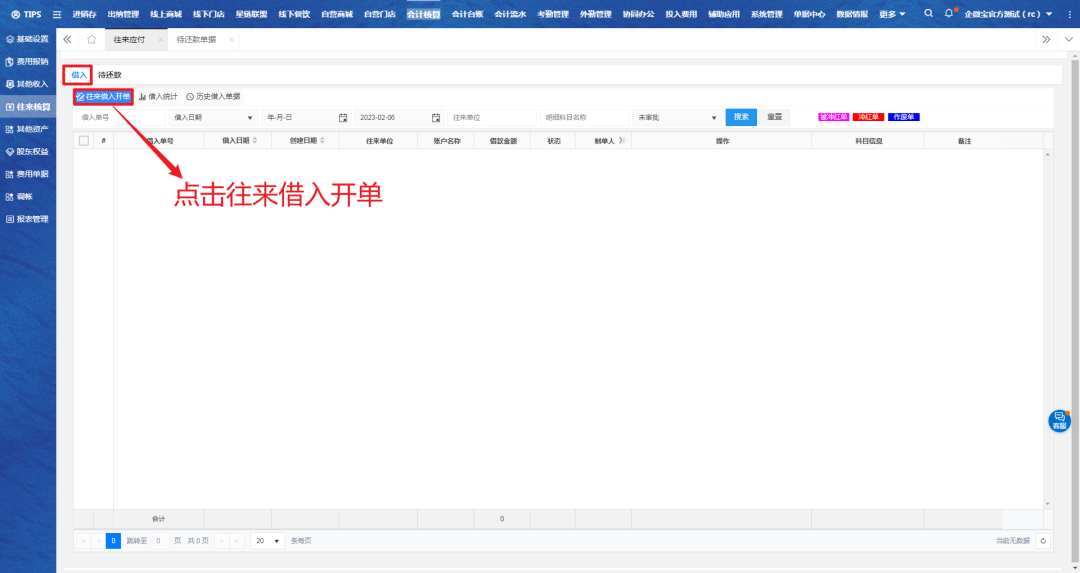Click the refresh icon at table bottom right

coord(1044,540)
